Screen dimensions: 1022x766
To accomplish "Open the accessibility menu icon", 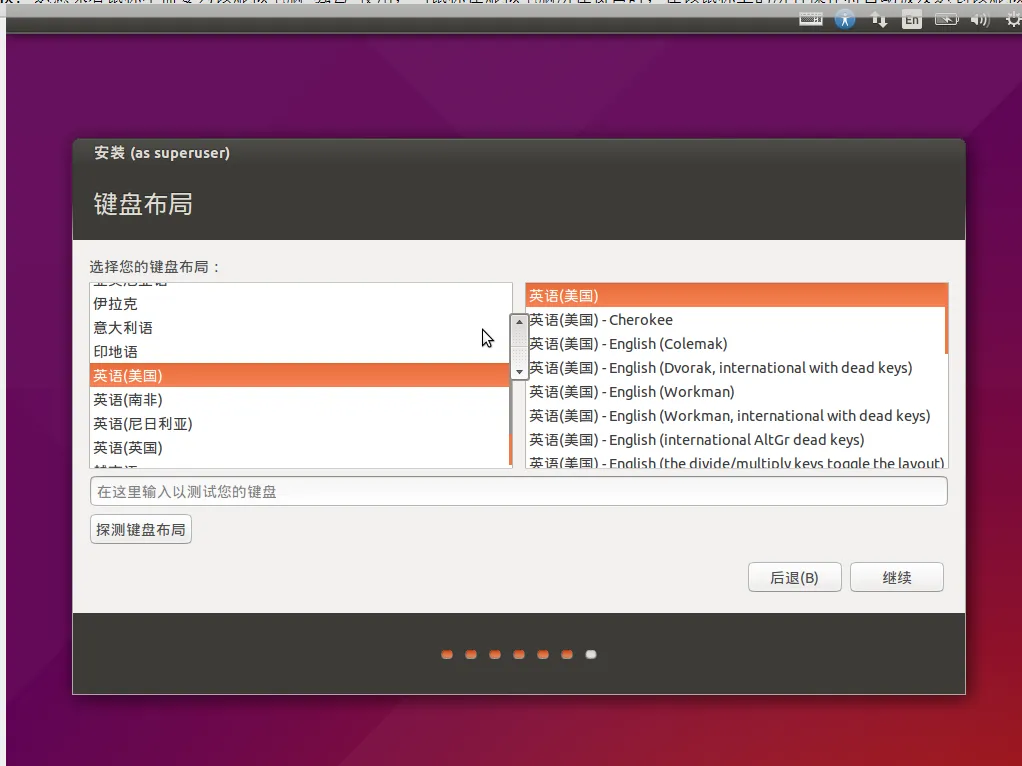I will pyautogui.click(x=845, y=19).
